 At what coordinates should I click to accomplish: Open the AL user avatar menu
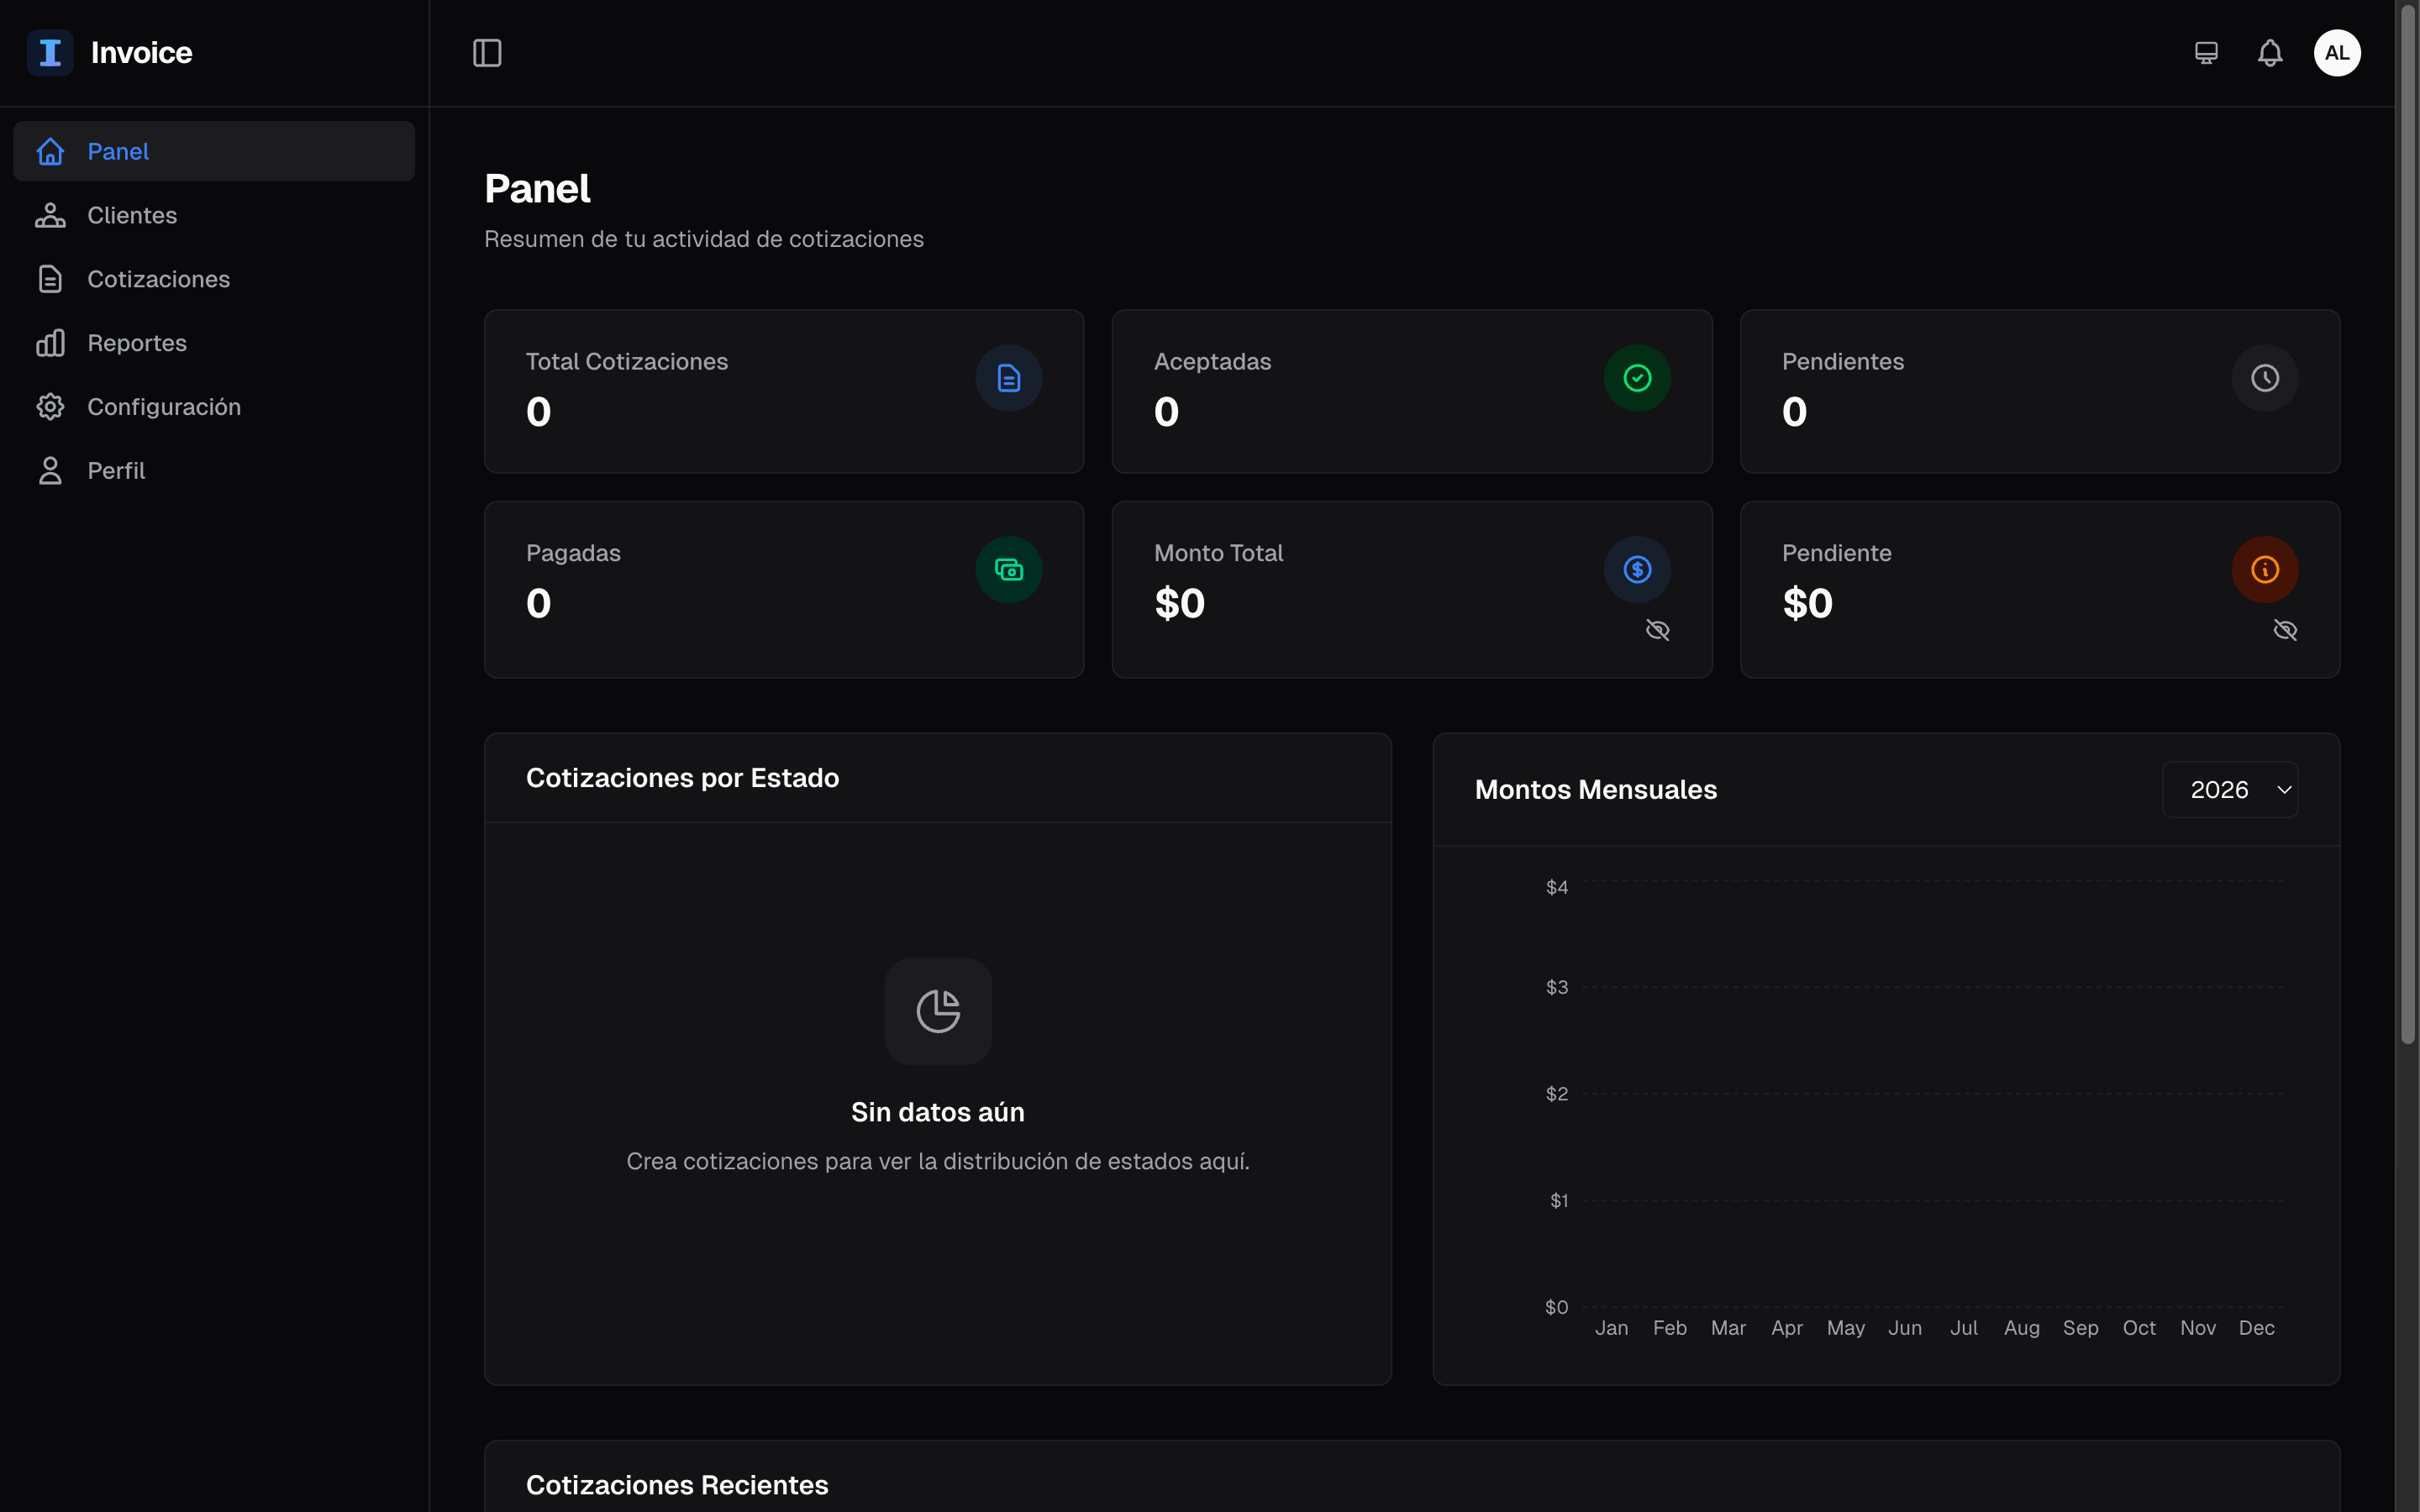[x=2337, y=52]
